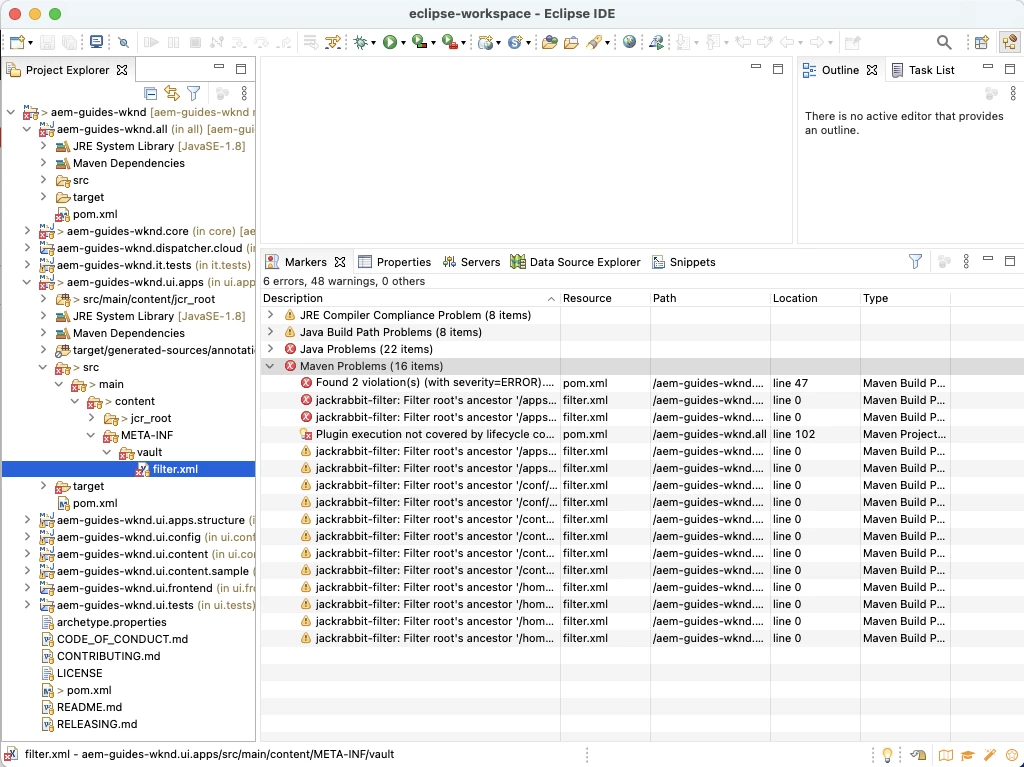Open the Web Browser globe icon

pyautogui.click(x=630, y=42)
